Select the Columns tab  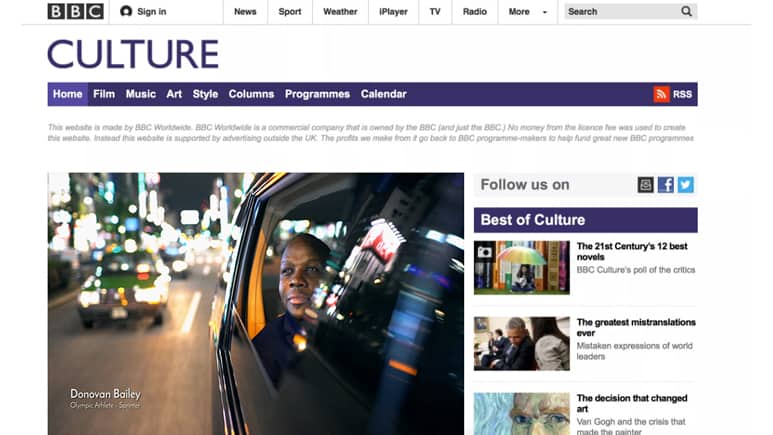tap(251, 94)
